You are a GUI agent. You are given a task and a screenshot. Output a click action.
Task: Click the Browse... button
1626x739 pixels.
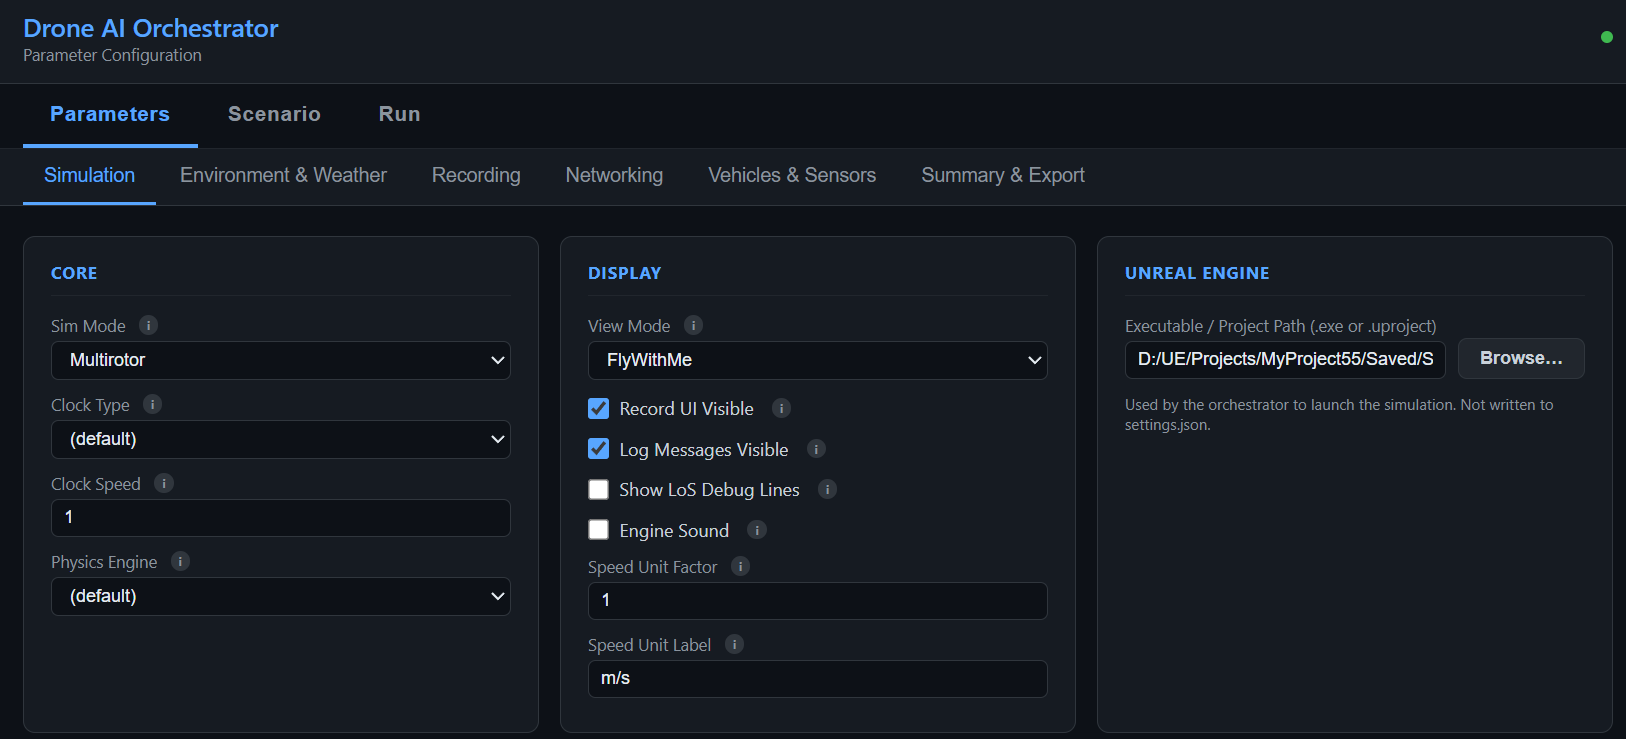pos(1520,358)
